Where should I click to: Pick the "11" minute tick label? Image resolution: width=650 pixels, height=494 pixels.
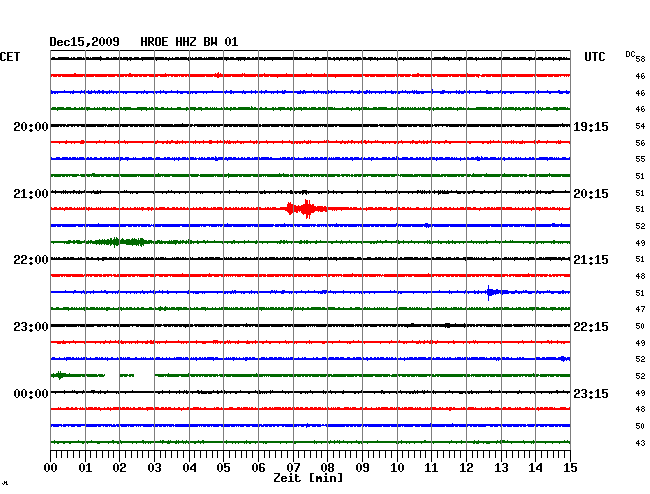click(x=431, y=467)
